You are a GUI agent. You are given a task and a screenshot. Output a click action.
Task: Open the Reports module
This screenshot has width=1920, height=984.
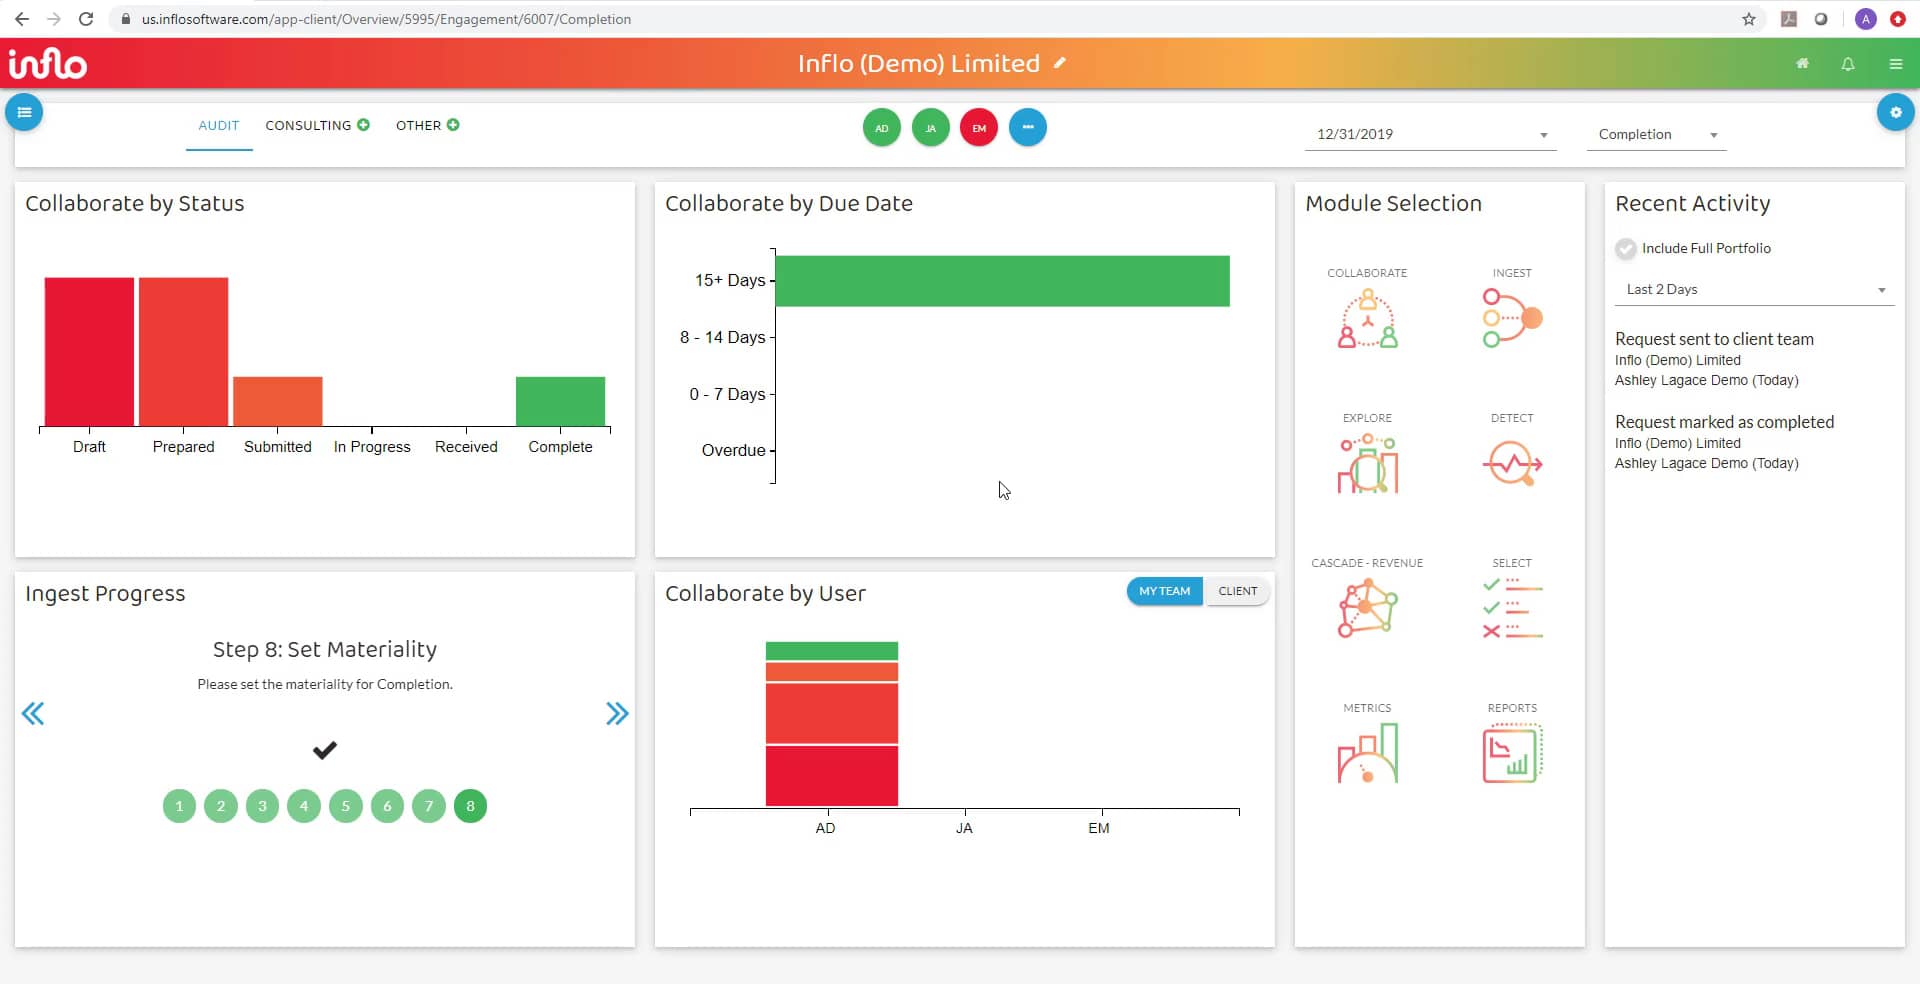click(x=1511, y=752)
